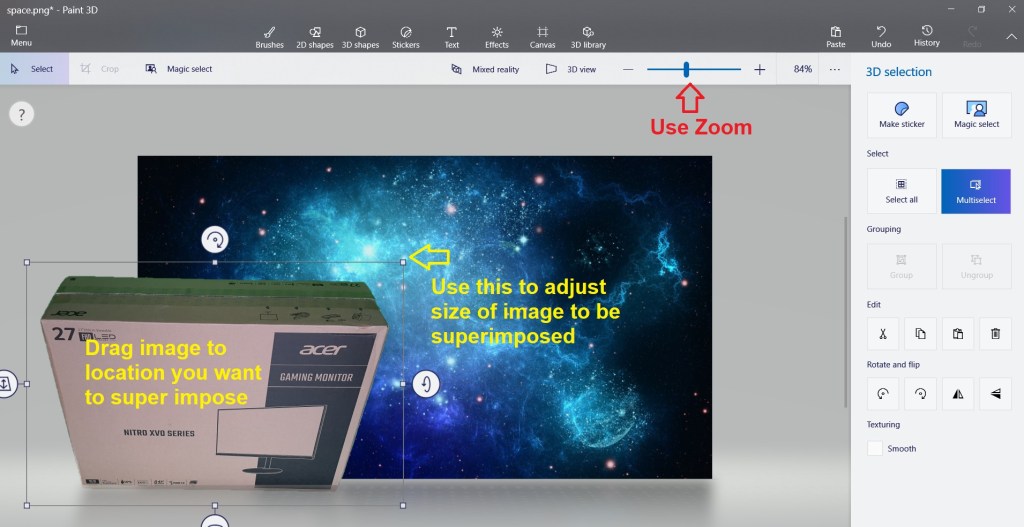Open the three-dot more options menu

coord(835,69)
